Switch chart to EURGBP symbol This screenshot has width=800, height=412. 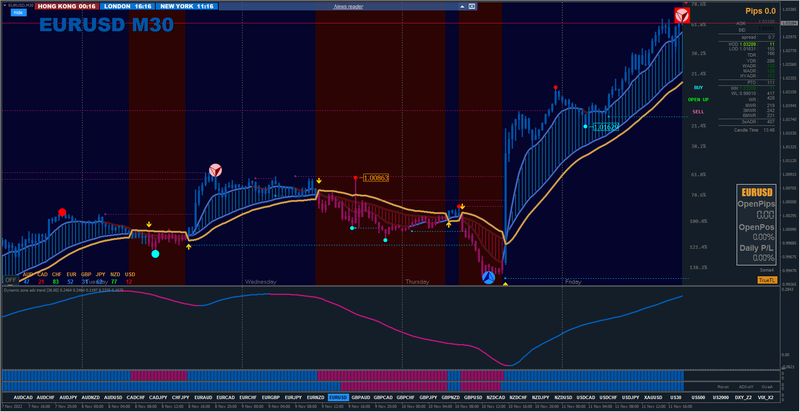pyautogui.click(x=270, y=397)
